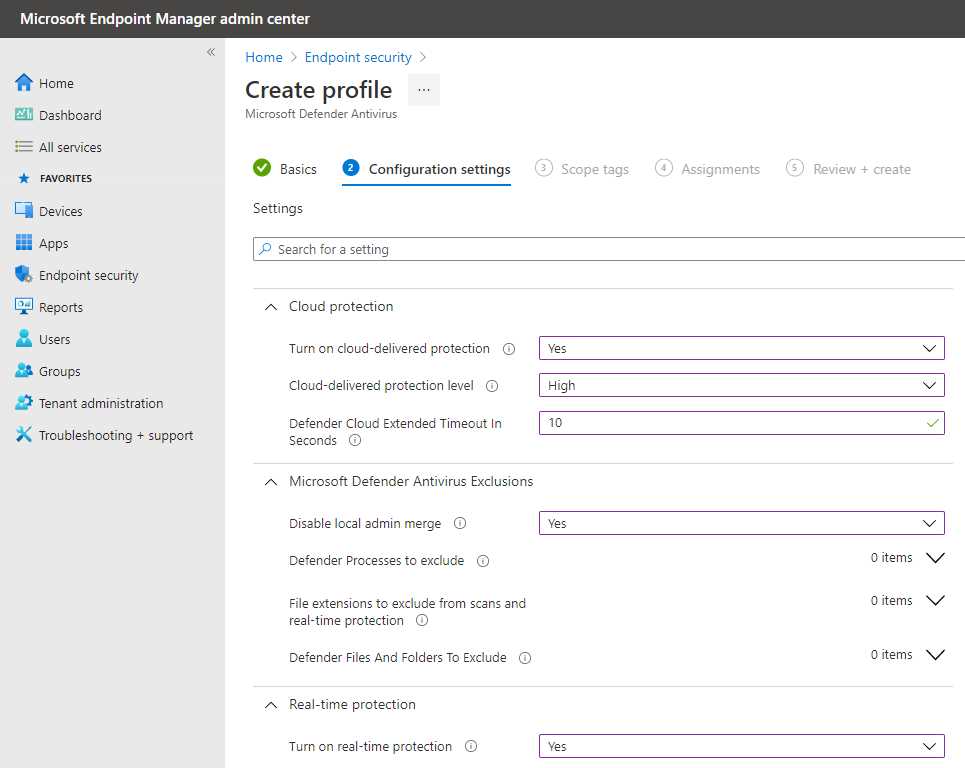The height and width of the screenshot is (768, 965).
Task: Select the Devices icon
Action: point(22,211)
